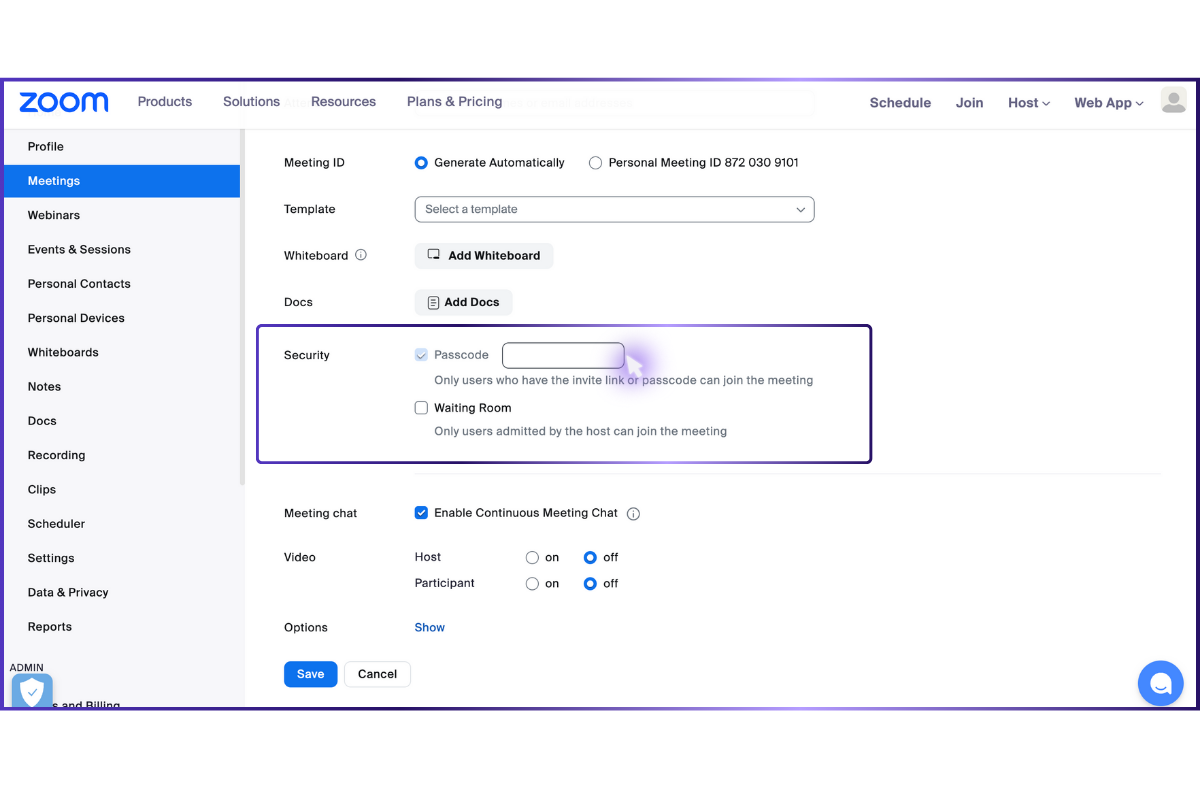
Task: Open Meetings in the sidebar
Action: pyautogui.click(x=121, y=181)
